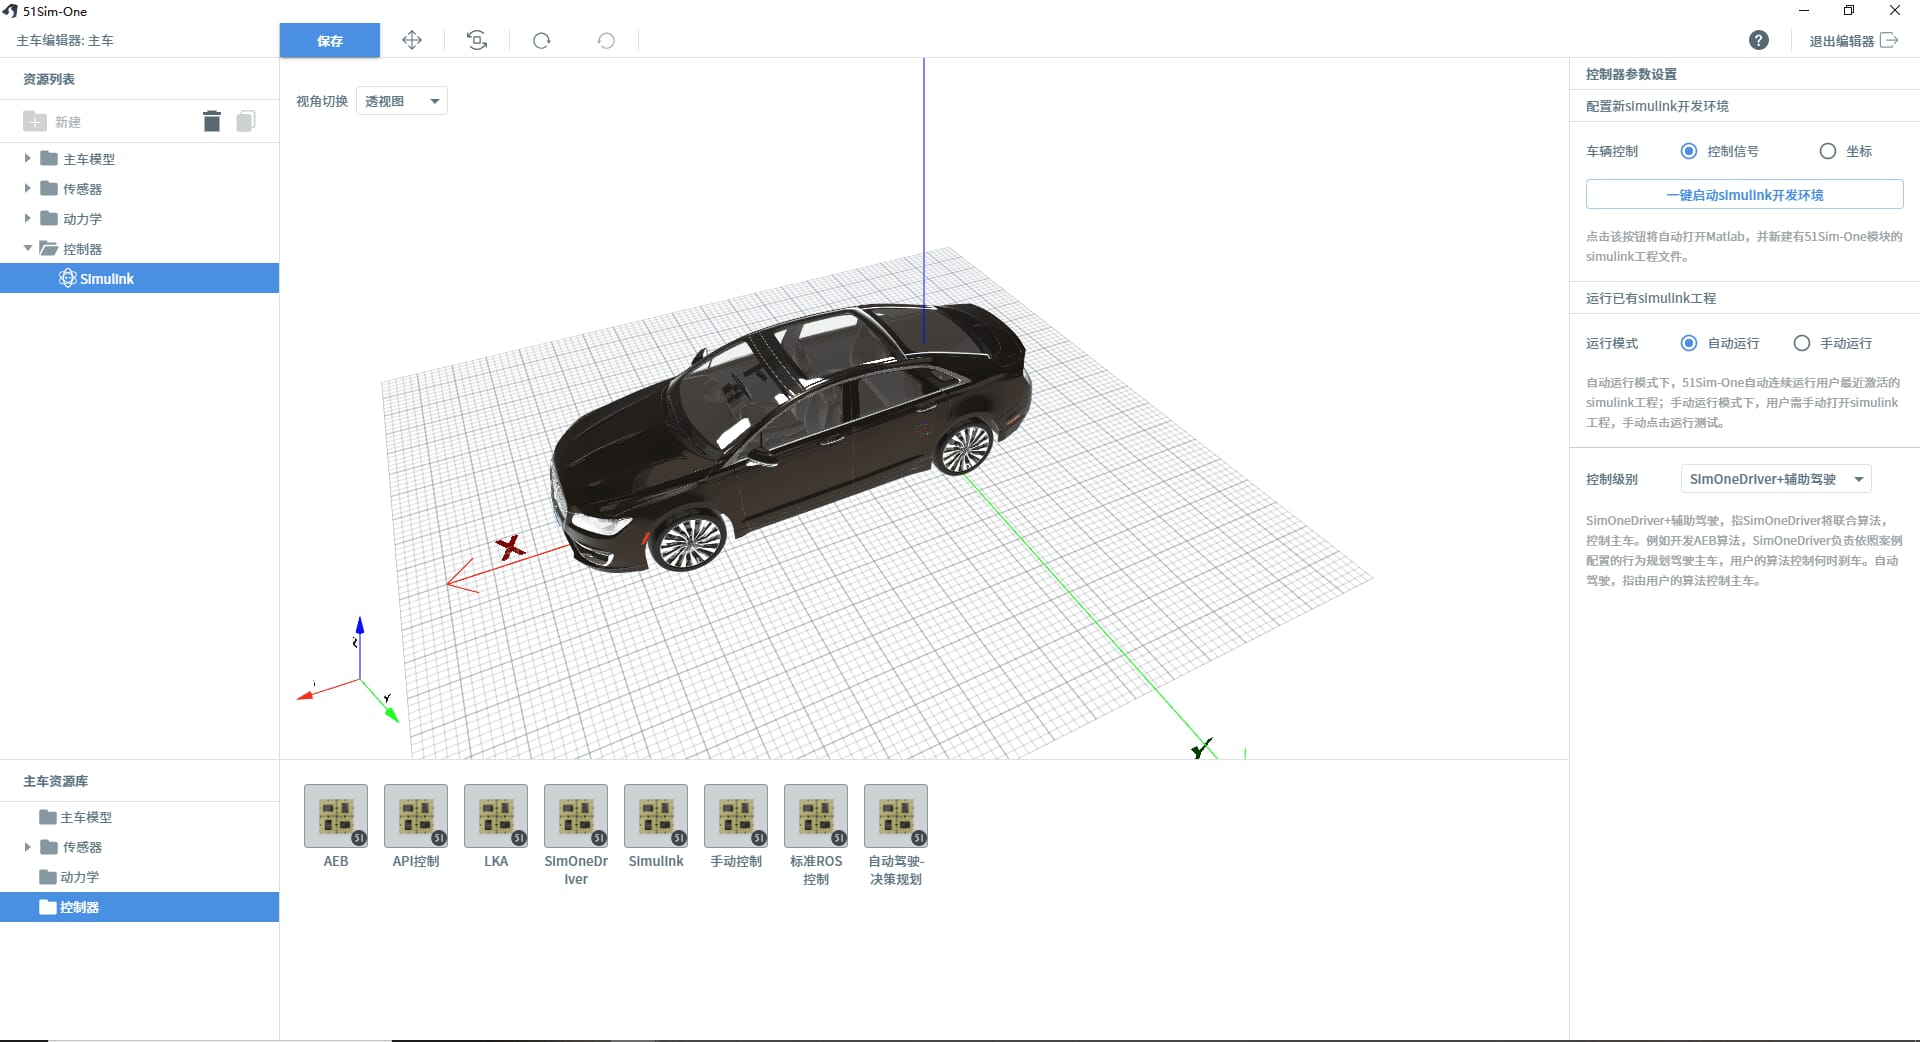Select the 自动运行 radio button
Viewport: 1920px width, 1042px height.
coord(1689,343)
